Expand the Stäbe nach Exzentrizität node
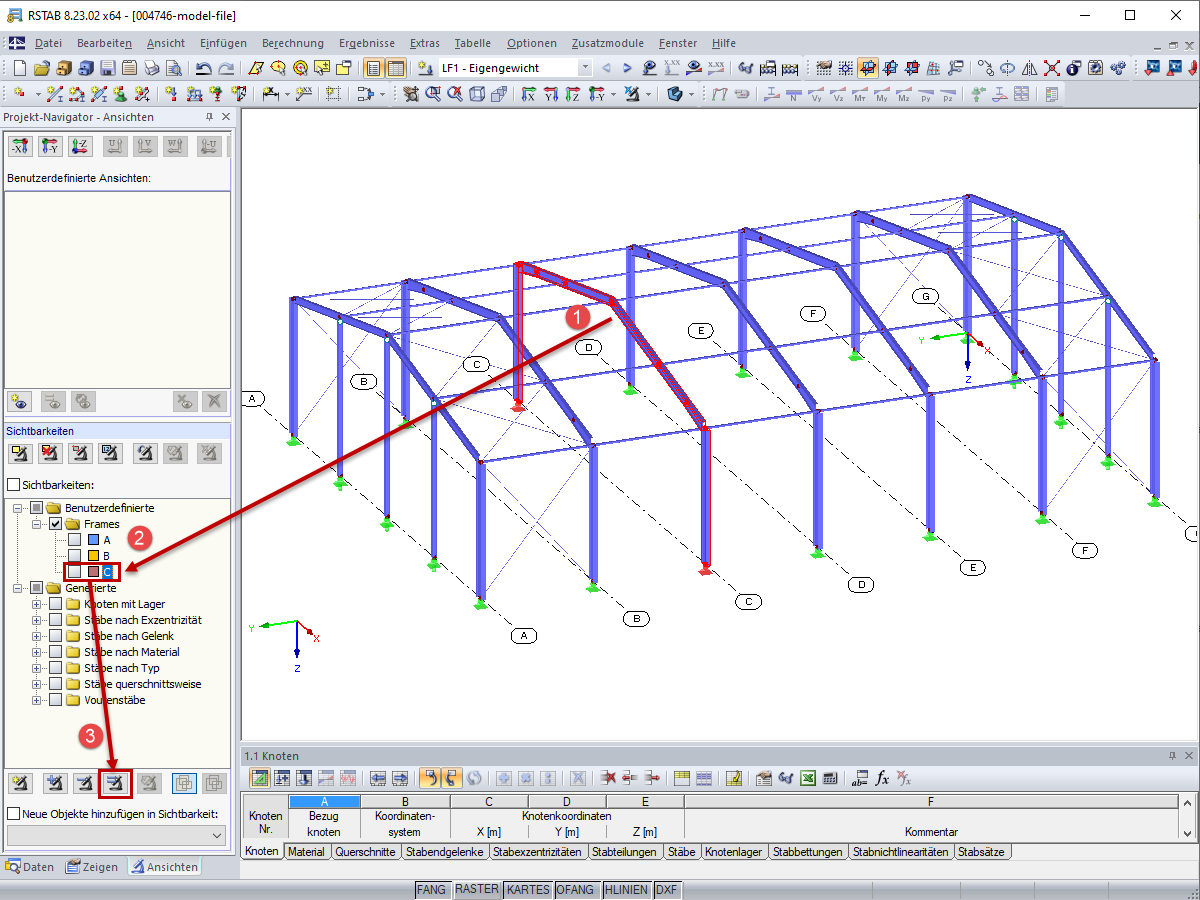 pos(37,620)
